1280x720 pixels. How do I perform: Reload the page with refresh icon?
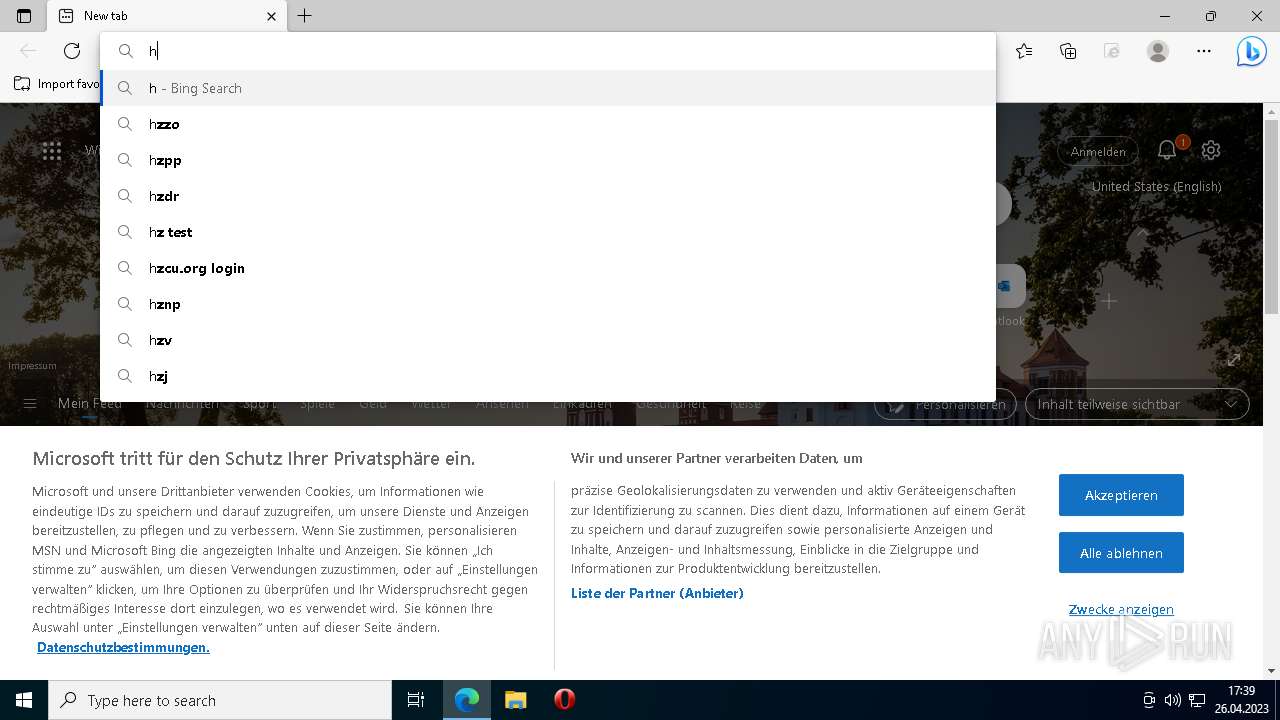pyautogui.click(x=72, y=51)
